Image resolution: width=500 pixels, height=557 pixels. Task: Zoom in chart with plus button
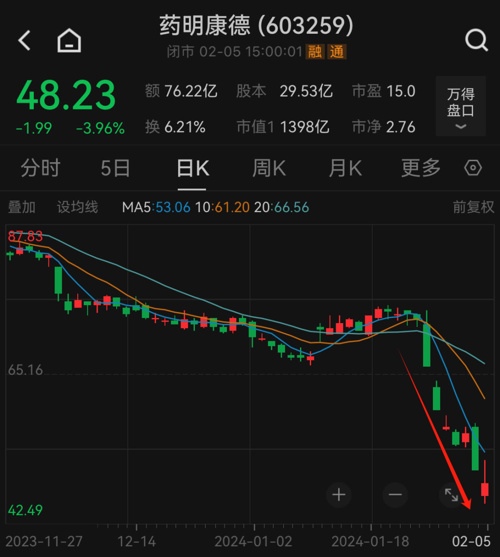click(x=339, y=494)
